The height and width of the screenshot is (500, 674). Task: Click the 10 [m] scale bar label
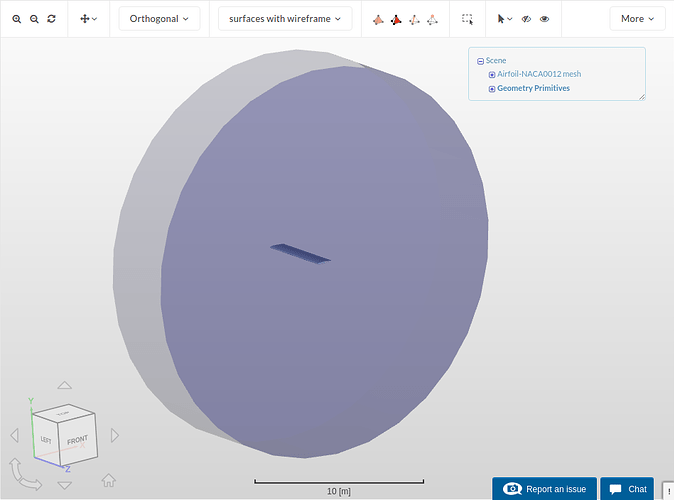coord(339,491)
